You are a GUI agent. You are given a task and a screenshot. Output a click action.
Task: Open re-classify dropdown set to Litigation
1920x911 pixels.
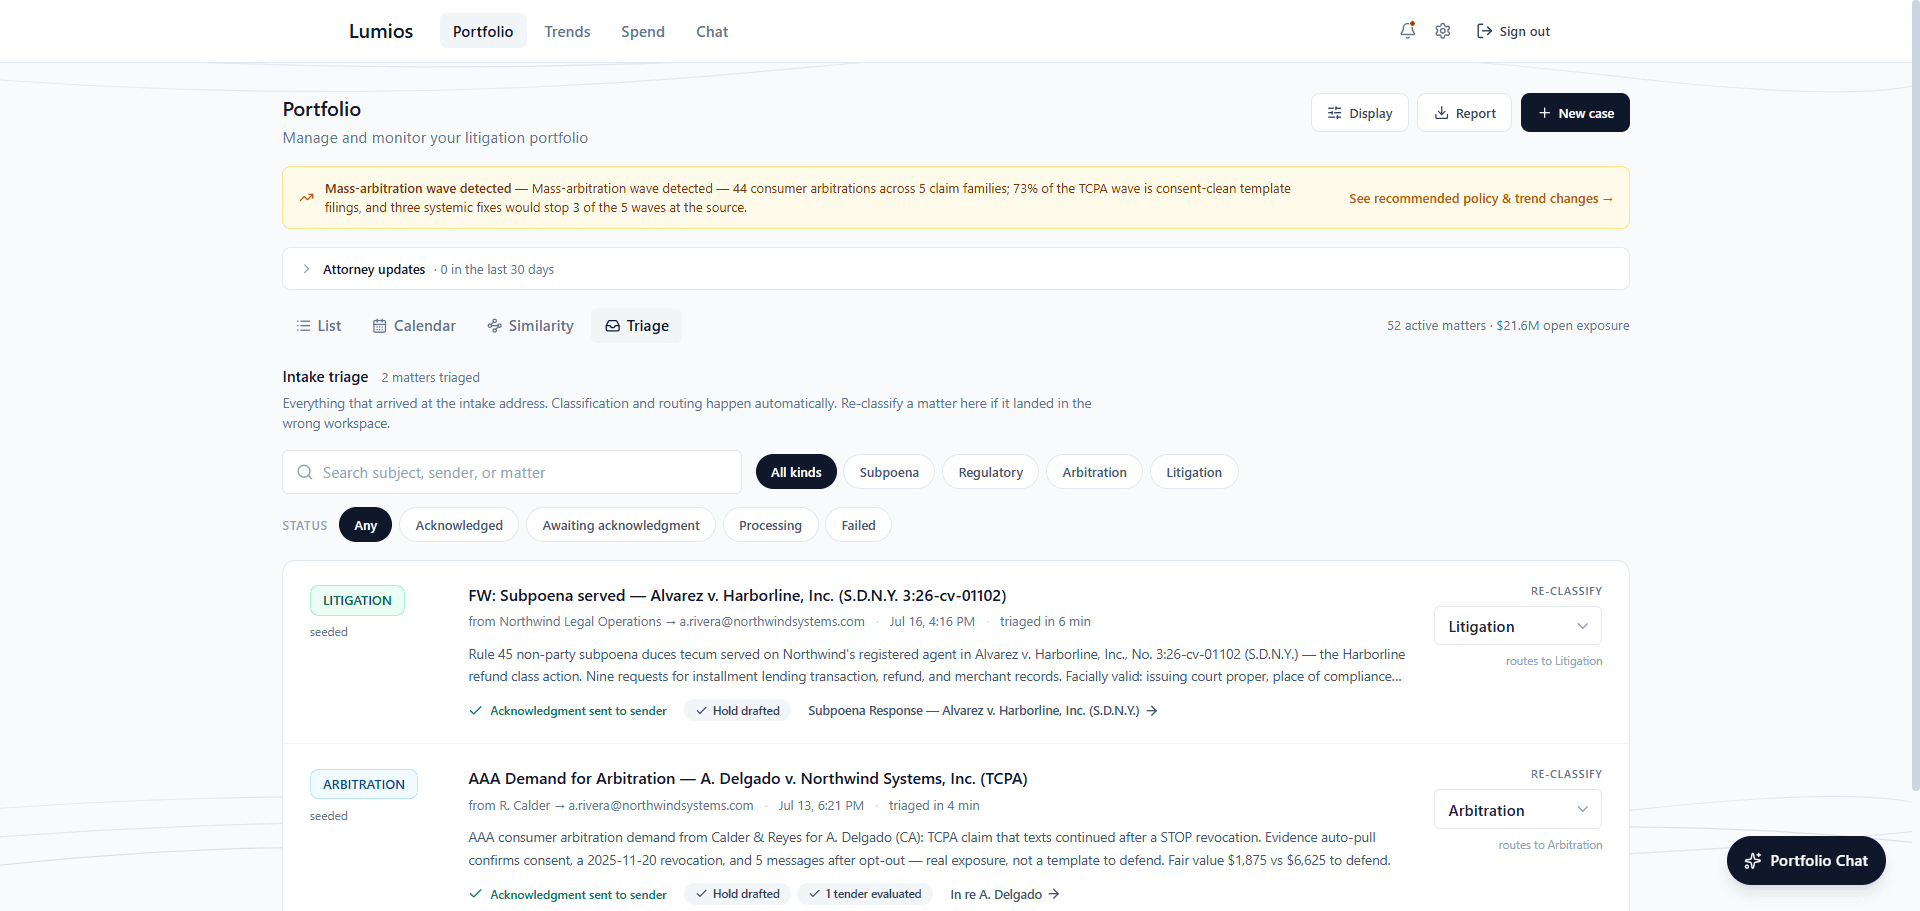pos(1517,626)
